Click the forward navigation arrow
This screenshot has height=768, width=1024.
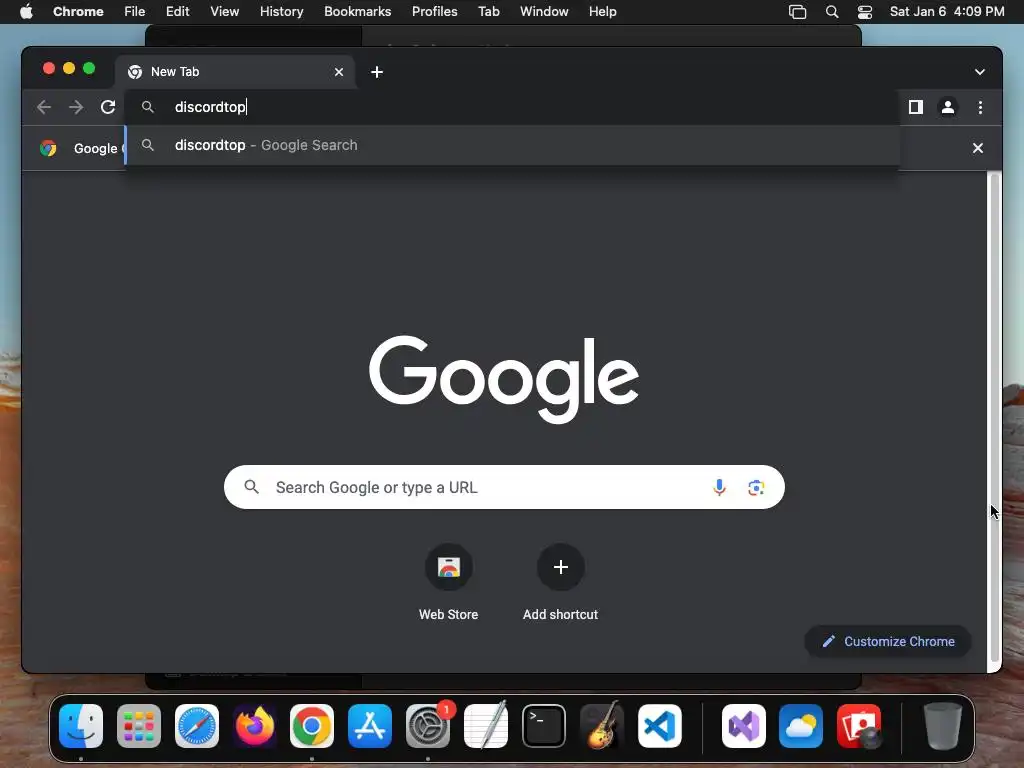(76, 107)
